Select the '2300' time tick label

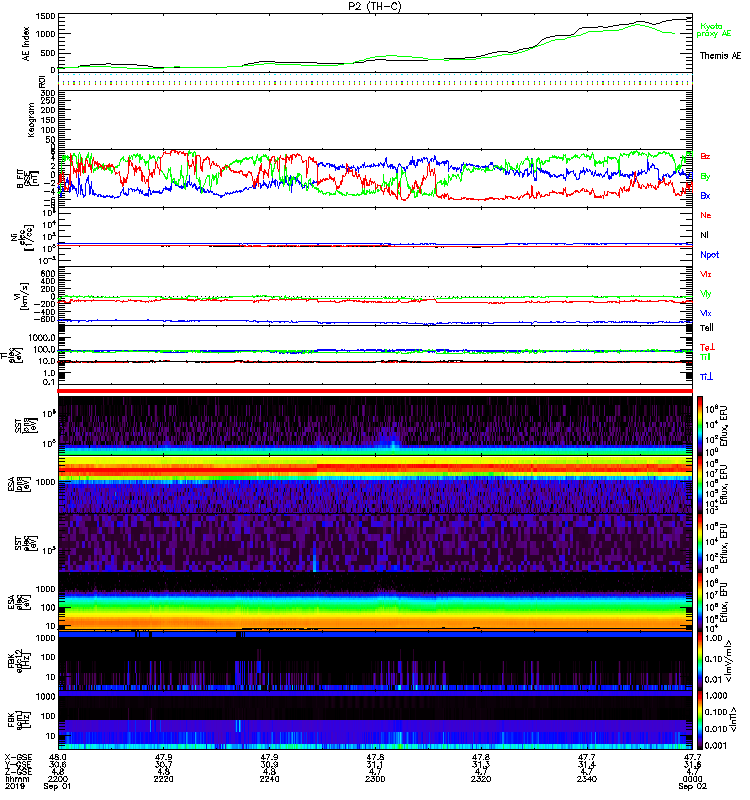(x=375, y=779)
